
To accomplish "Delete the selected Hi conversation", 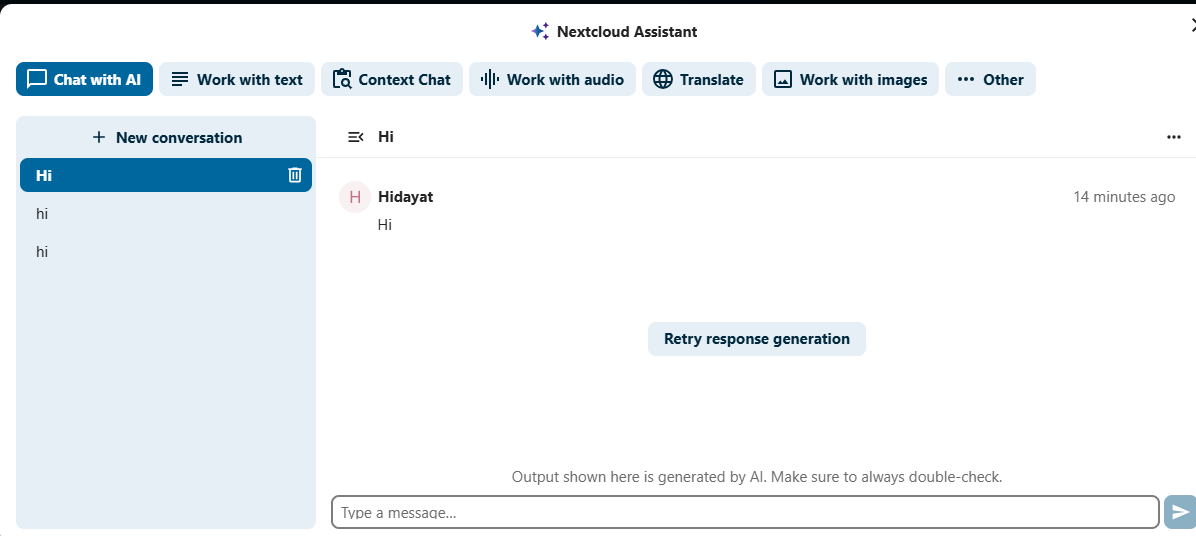I will tap(295, 175).
